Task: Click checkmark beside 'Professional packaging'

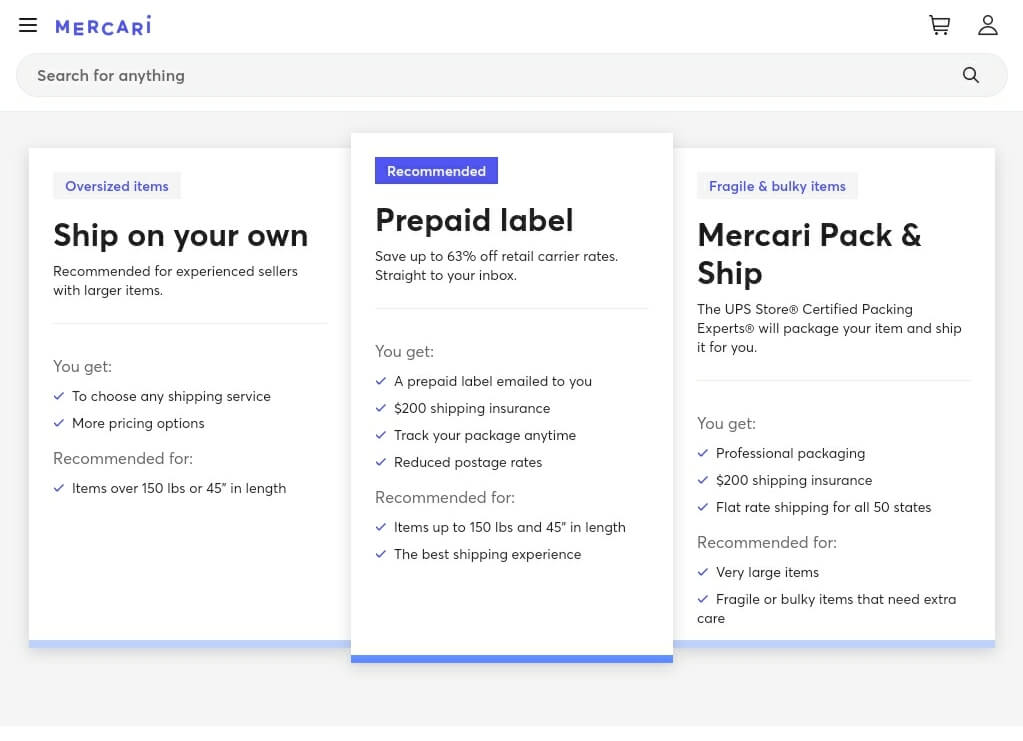Action: 703,453
